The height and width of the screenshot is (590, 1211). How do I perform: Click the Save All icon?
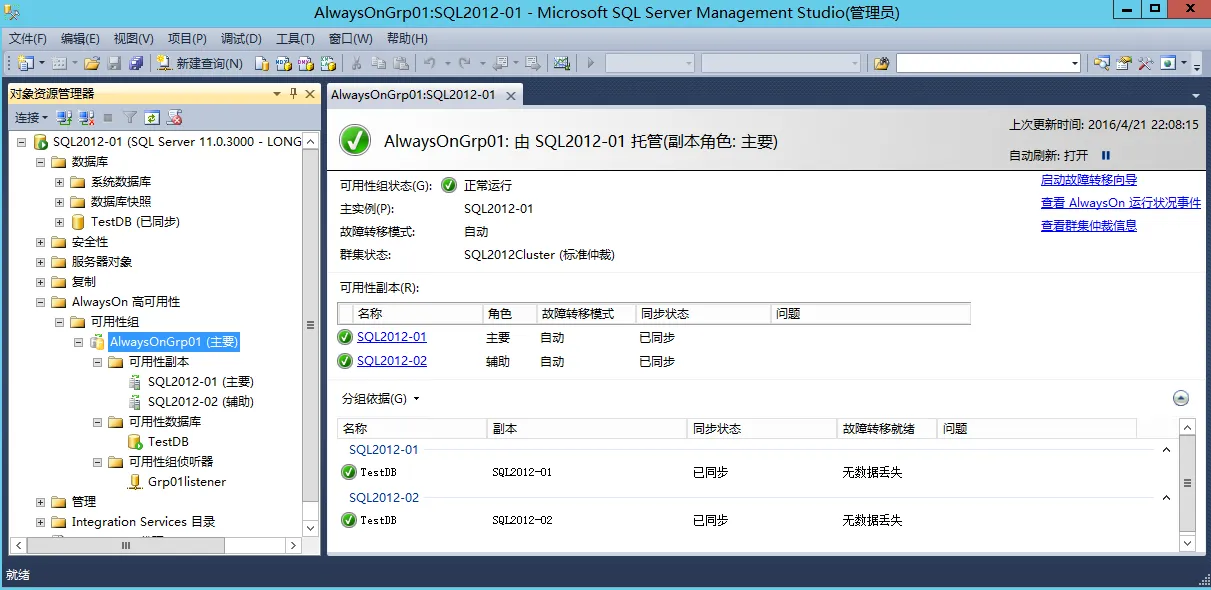[135, 63]
